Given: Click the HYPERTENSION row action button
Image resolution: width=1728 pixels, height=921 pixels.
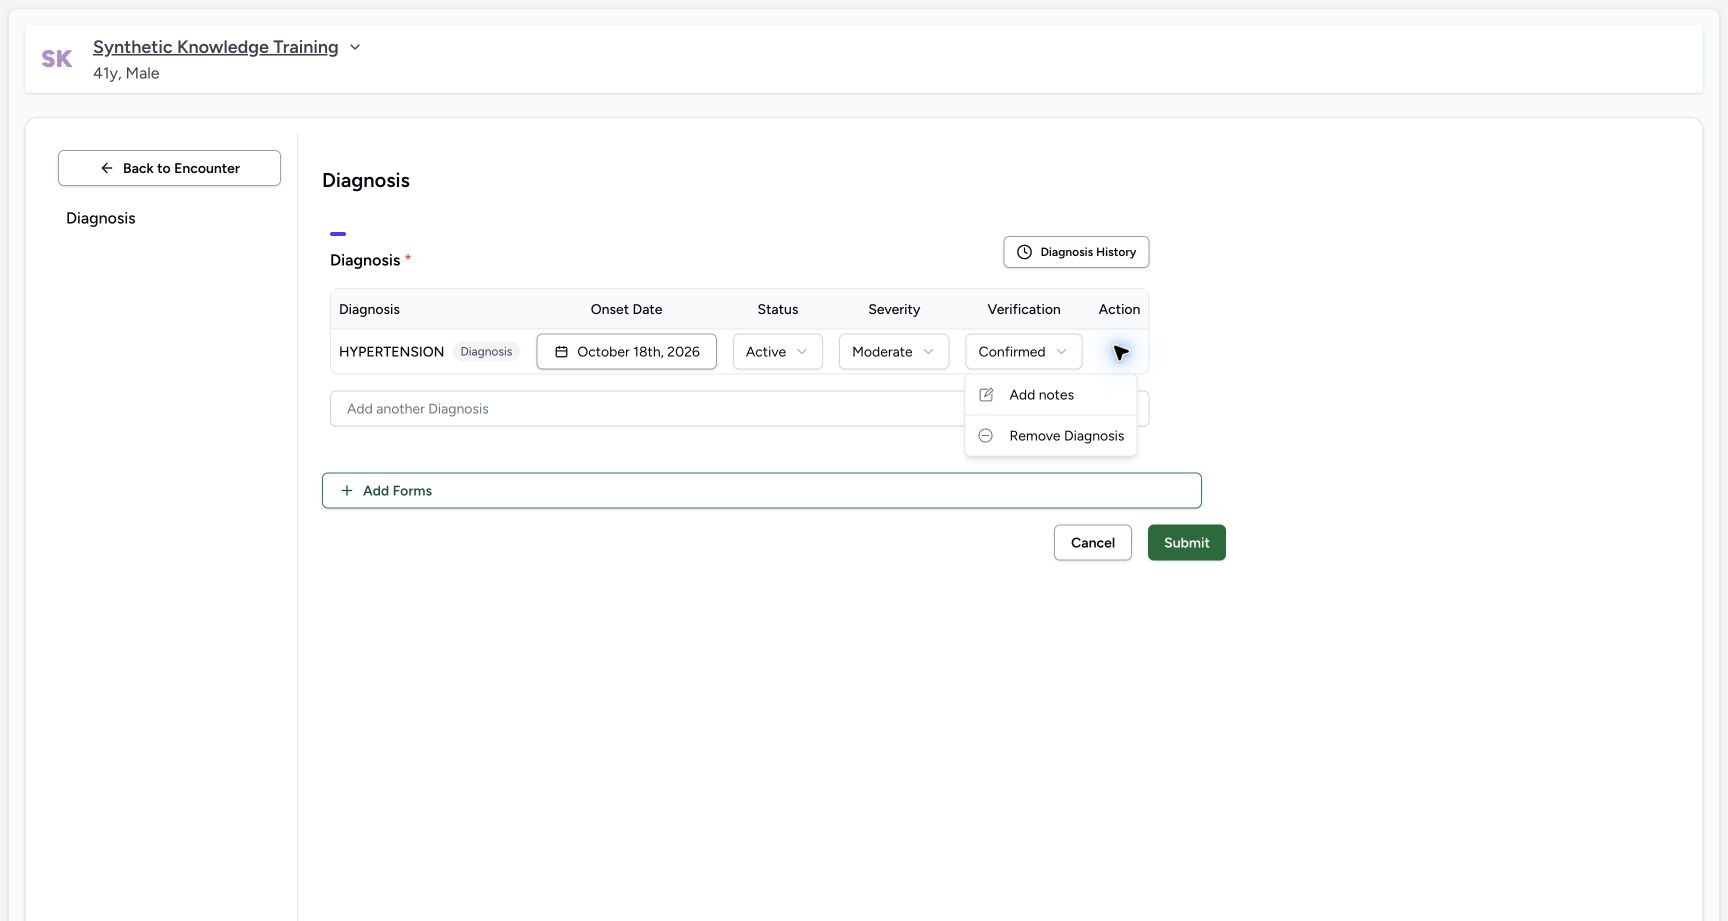Looking at the screenshot, I should (1120, 352).
